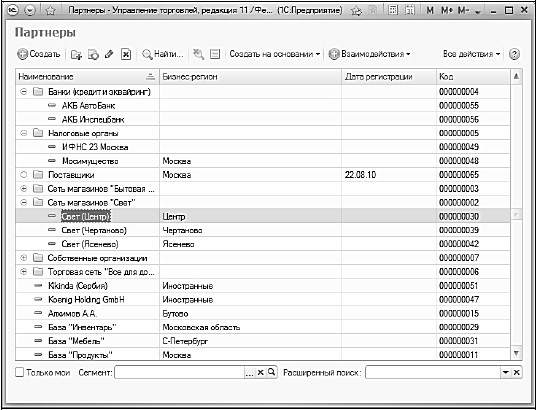Screen dimensions: 537x410
Task: Select the АКБ АвтоБанк row
Action: point(263,105)
